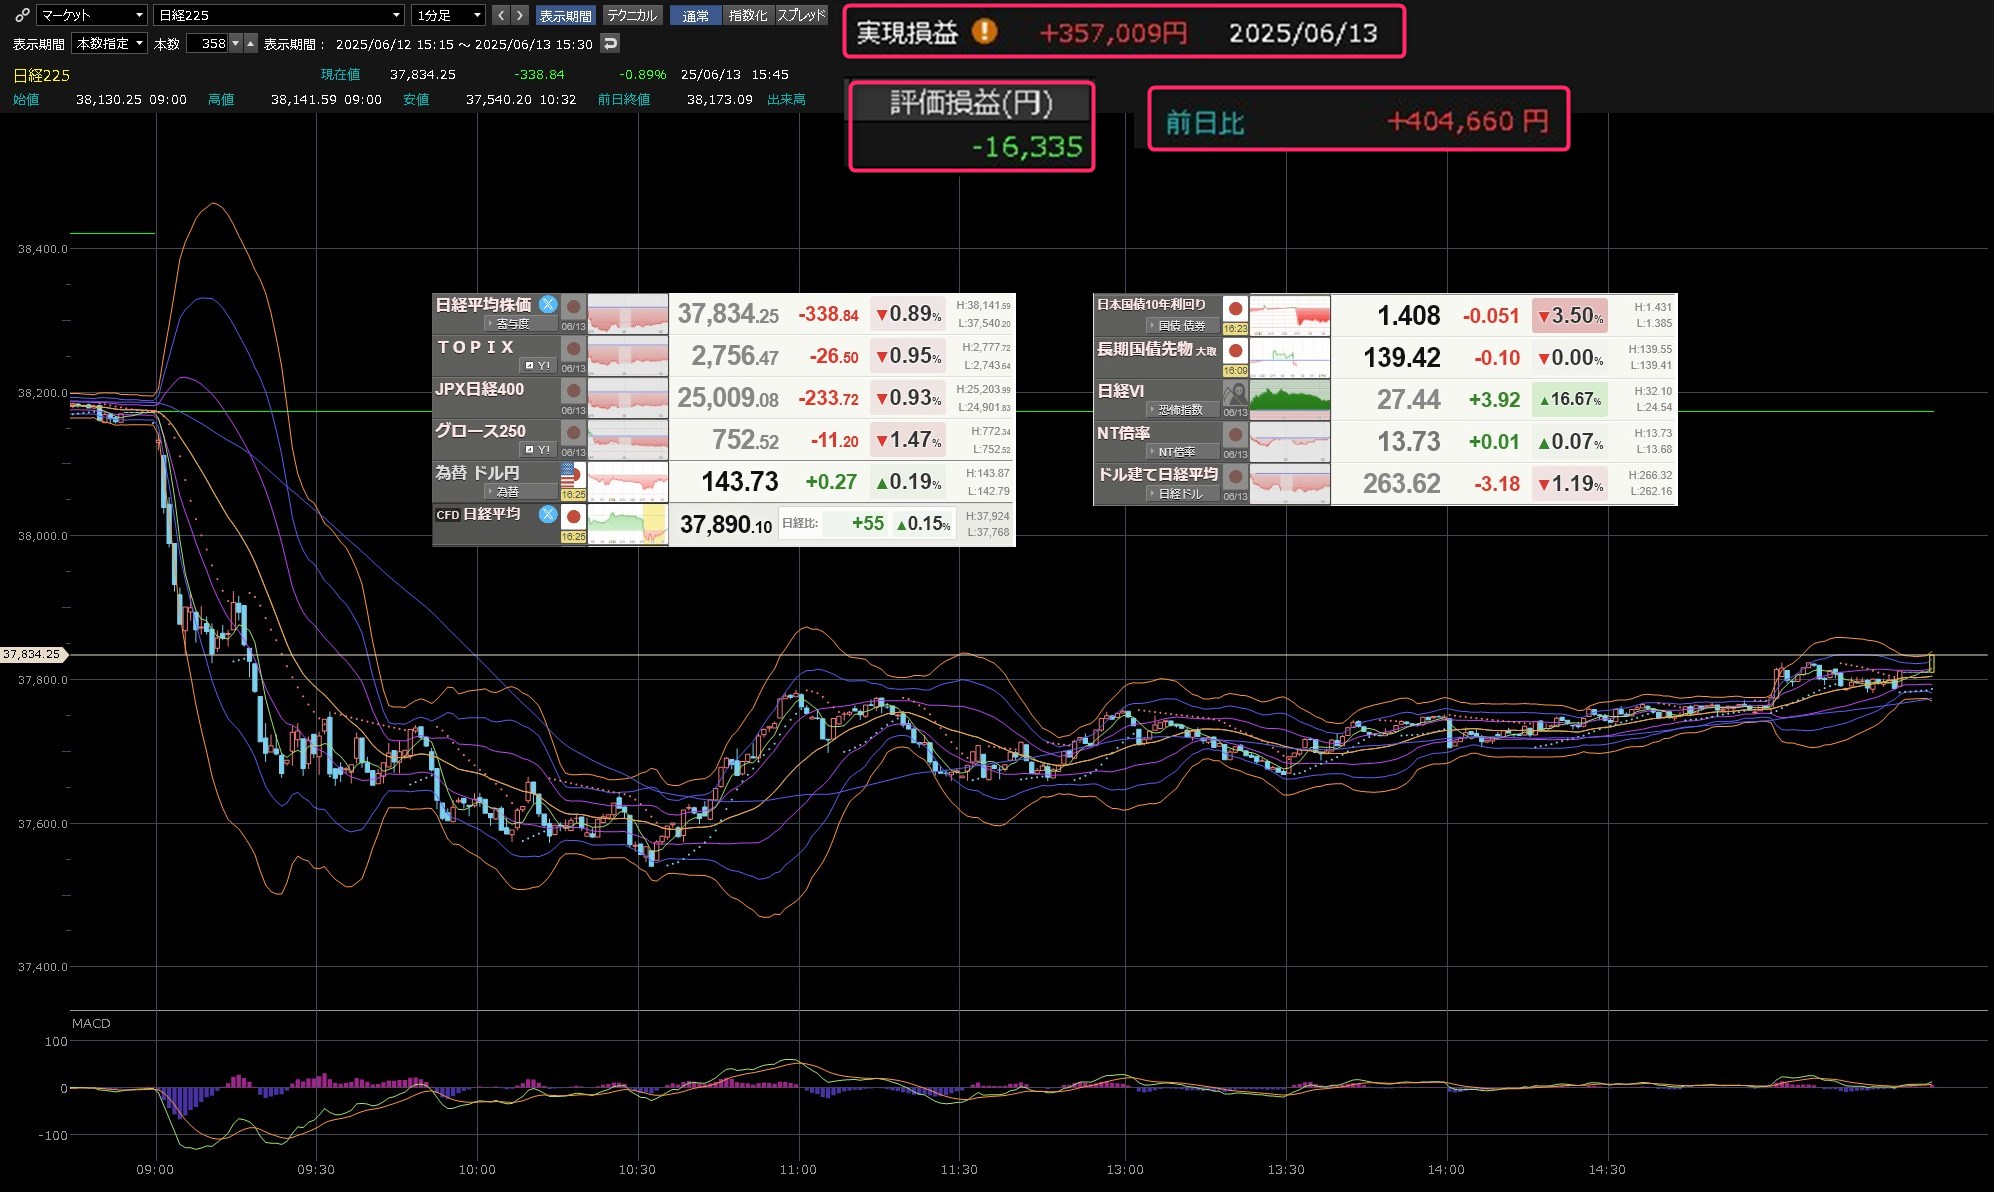This screenshot has height=1192, width=1994.
Task: Open the 長期国債先物 mini chart thumbnail
Action: (x=1290, y=358)
